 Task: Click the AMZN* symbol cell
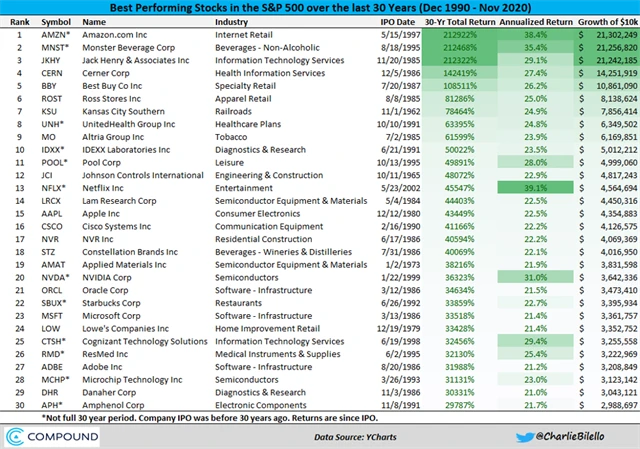56,35
